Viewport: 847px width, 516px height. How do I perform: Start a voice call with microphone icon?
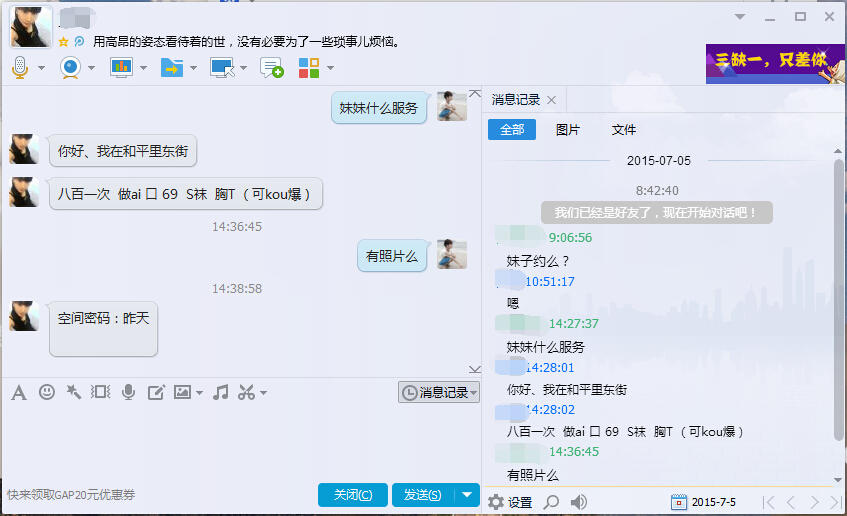20,68
